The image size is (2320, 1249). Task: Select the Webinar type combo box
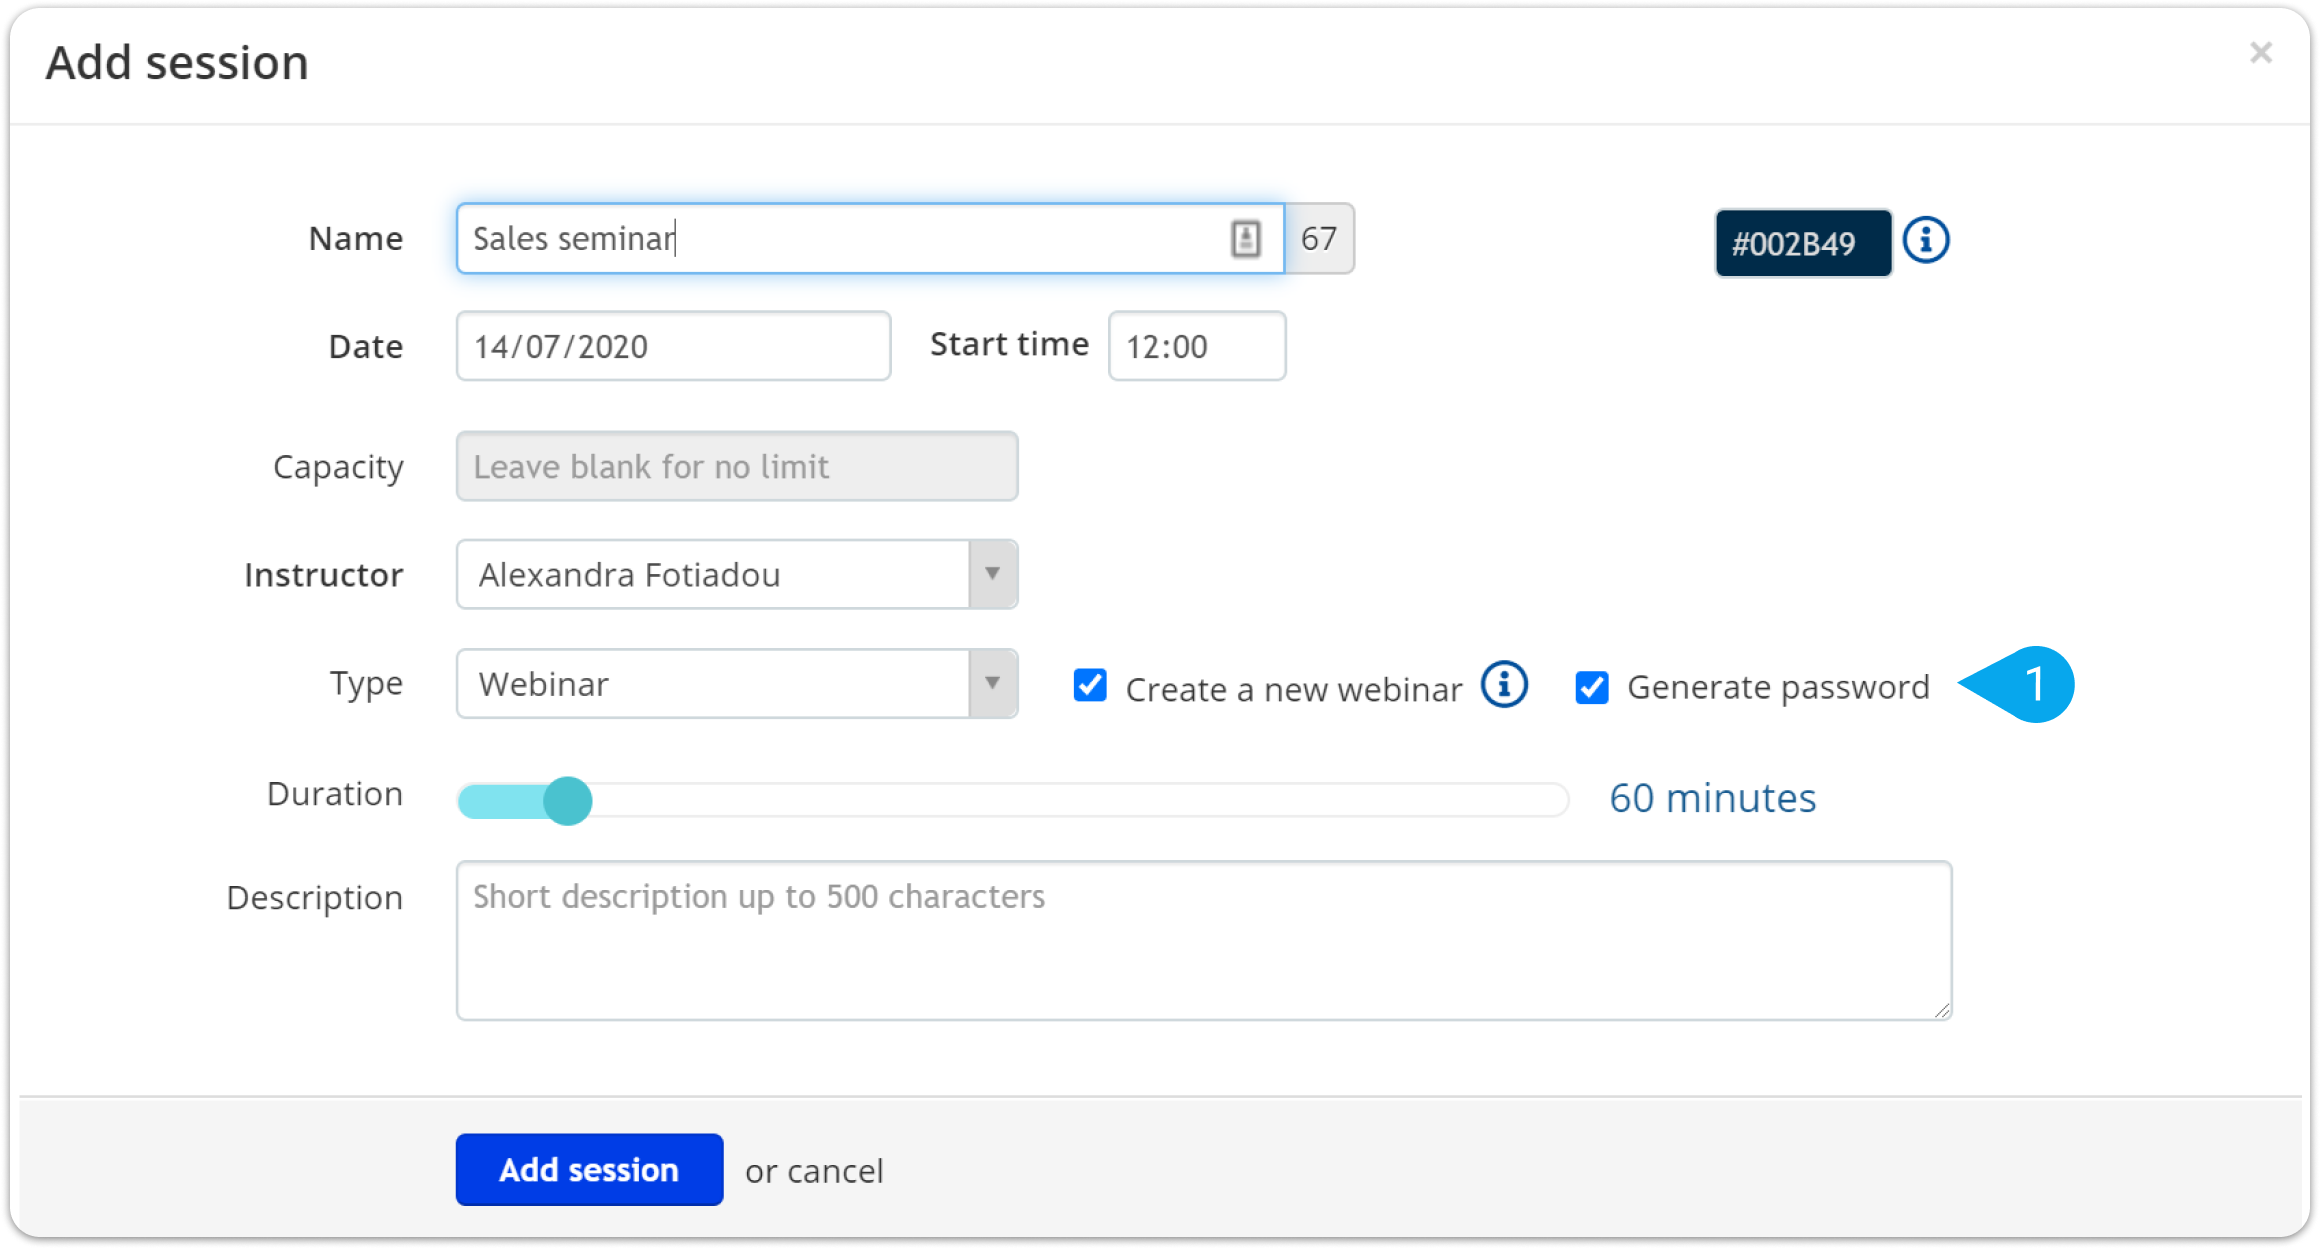737,684
